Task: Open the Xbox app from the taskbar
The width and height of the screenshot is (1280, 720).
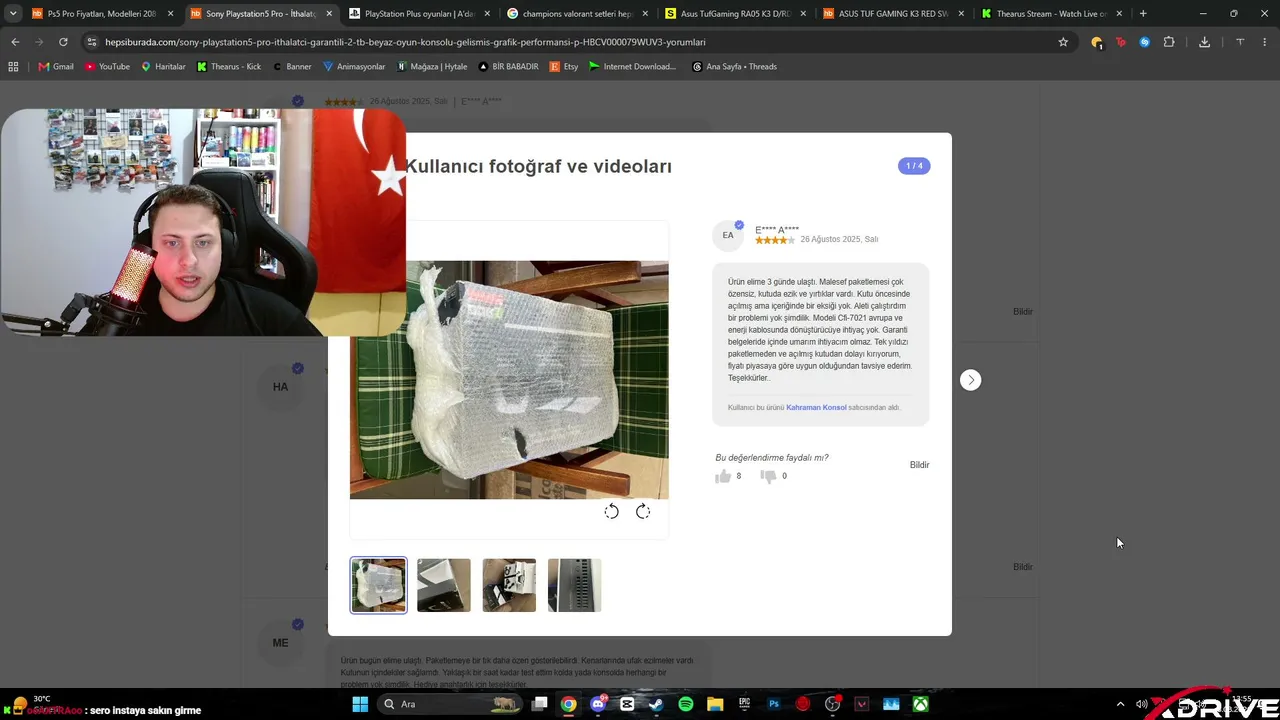Action: [920, 704]
